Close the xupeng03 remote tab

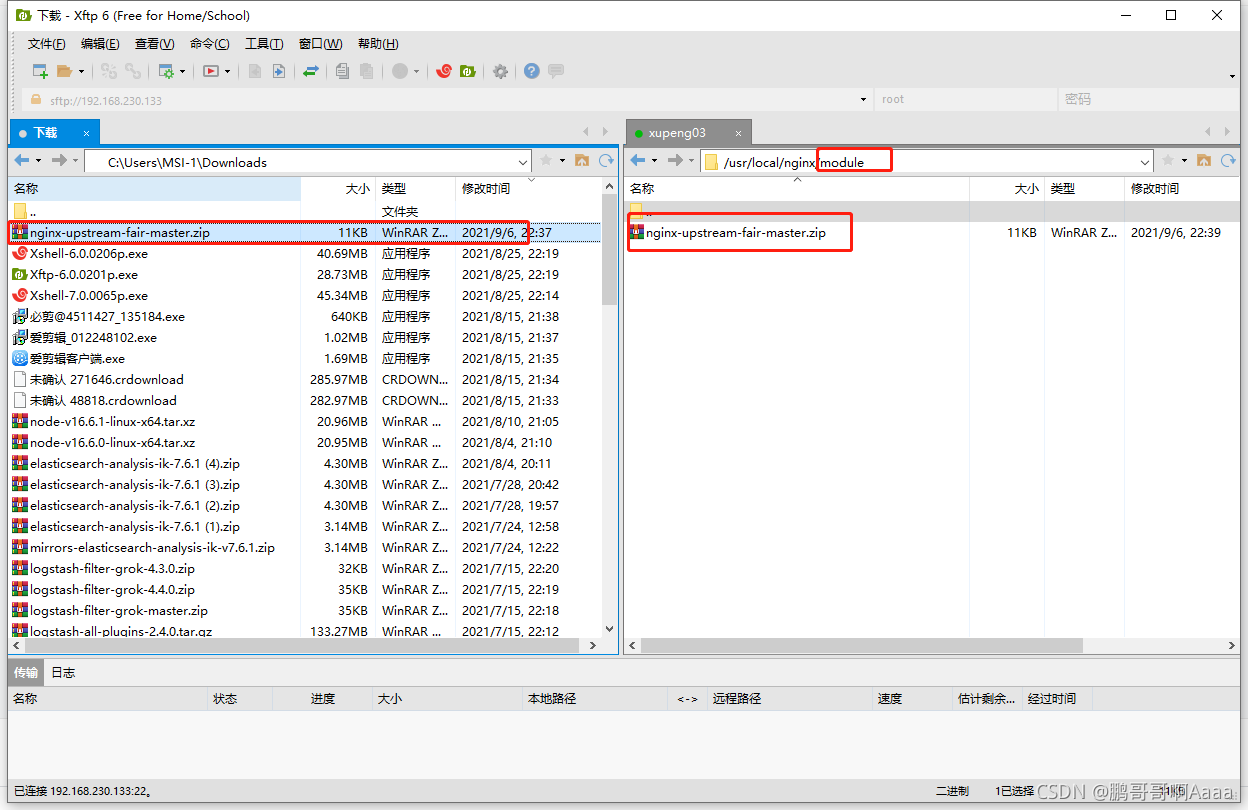point(739,132)
